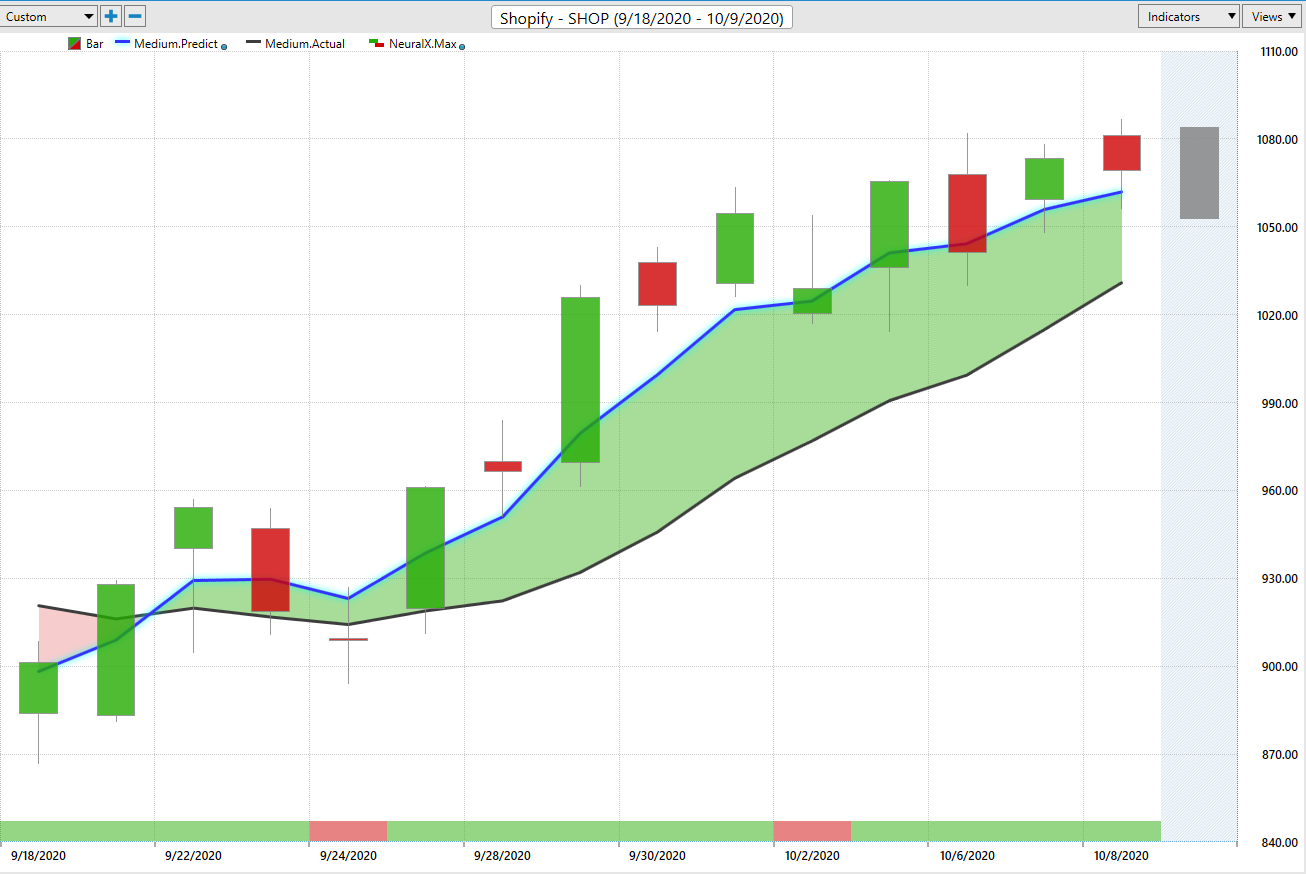1306x874 pixels.
Task: Click the red NeuralX segment above 10/2/2020
Action: 812,831
